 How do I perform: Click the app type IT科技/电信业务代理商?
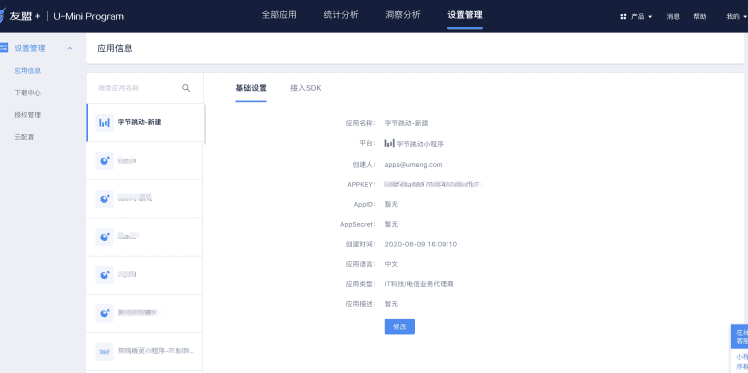(419, 284)
